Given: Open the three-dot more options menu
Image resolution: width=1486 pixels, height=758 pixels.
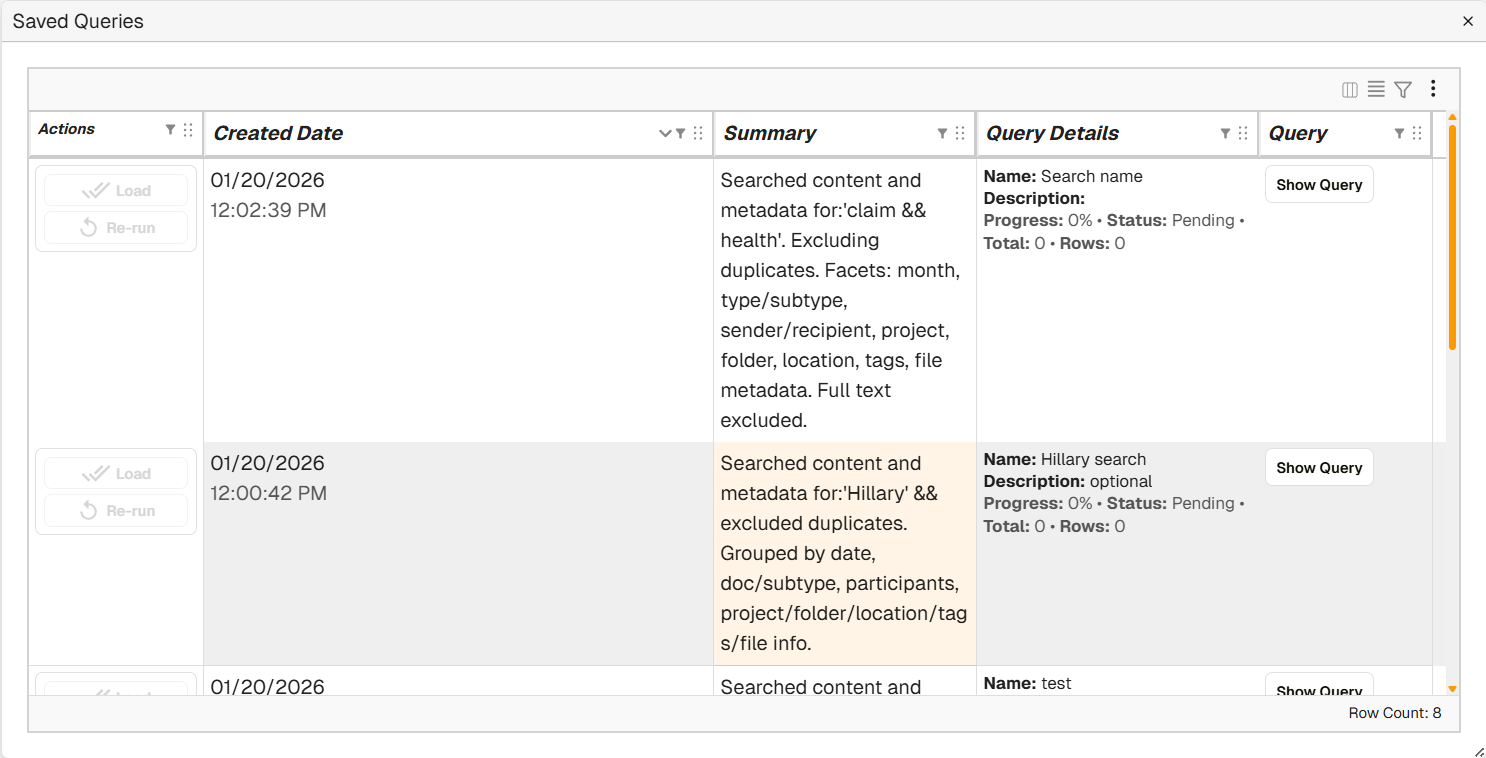Looking at the screenshot, I should [1433, 89].
